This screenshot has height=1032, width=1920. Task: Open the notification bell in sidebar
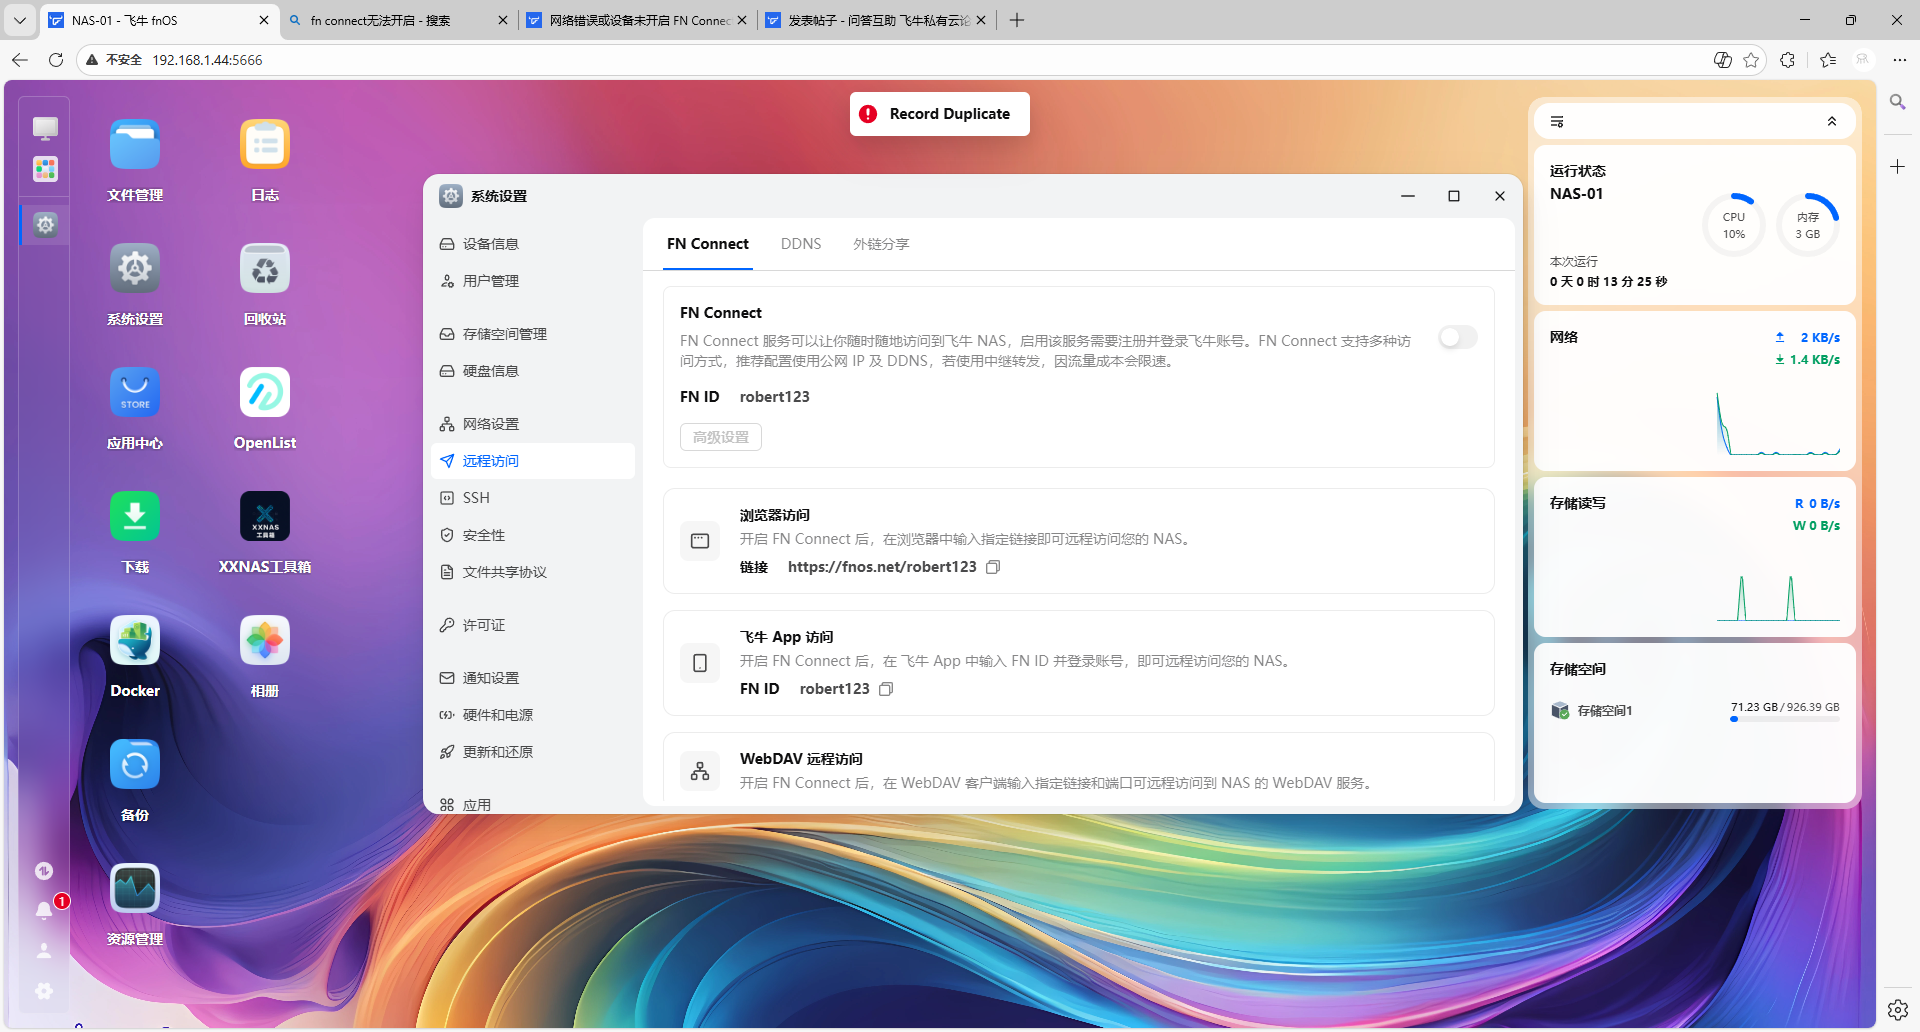pos(44,910)
